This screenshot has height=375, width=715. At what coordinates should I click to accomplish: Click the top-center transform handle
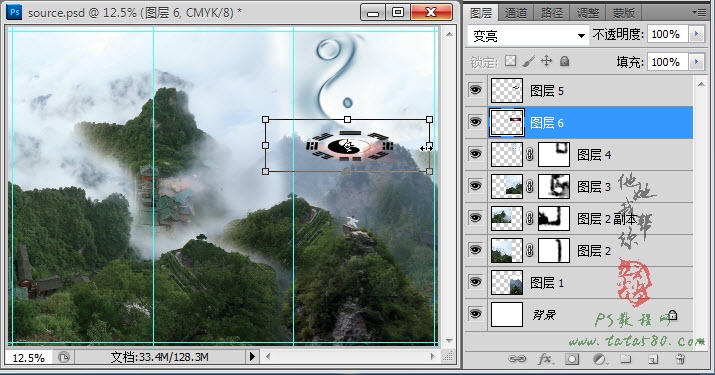(x=347, y=120)
